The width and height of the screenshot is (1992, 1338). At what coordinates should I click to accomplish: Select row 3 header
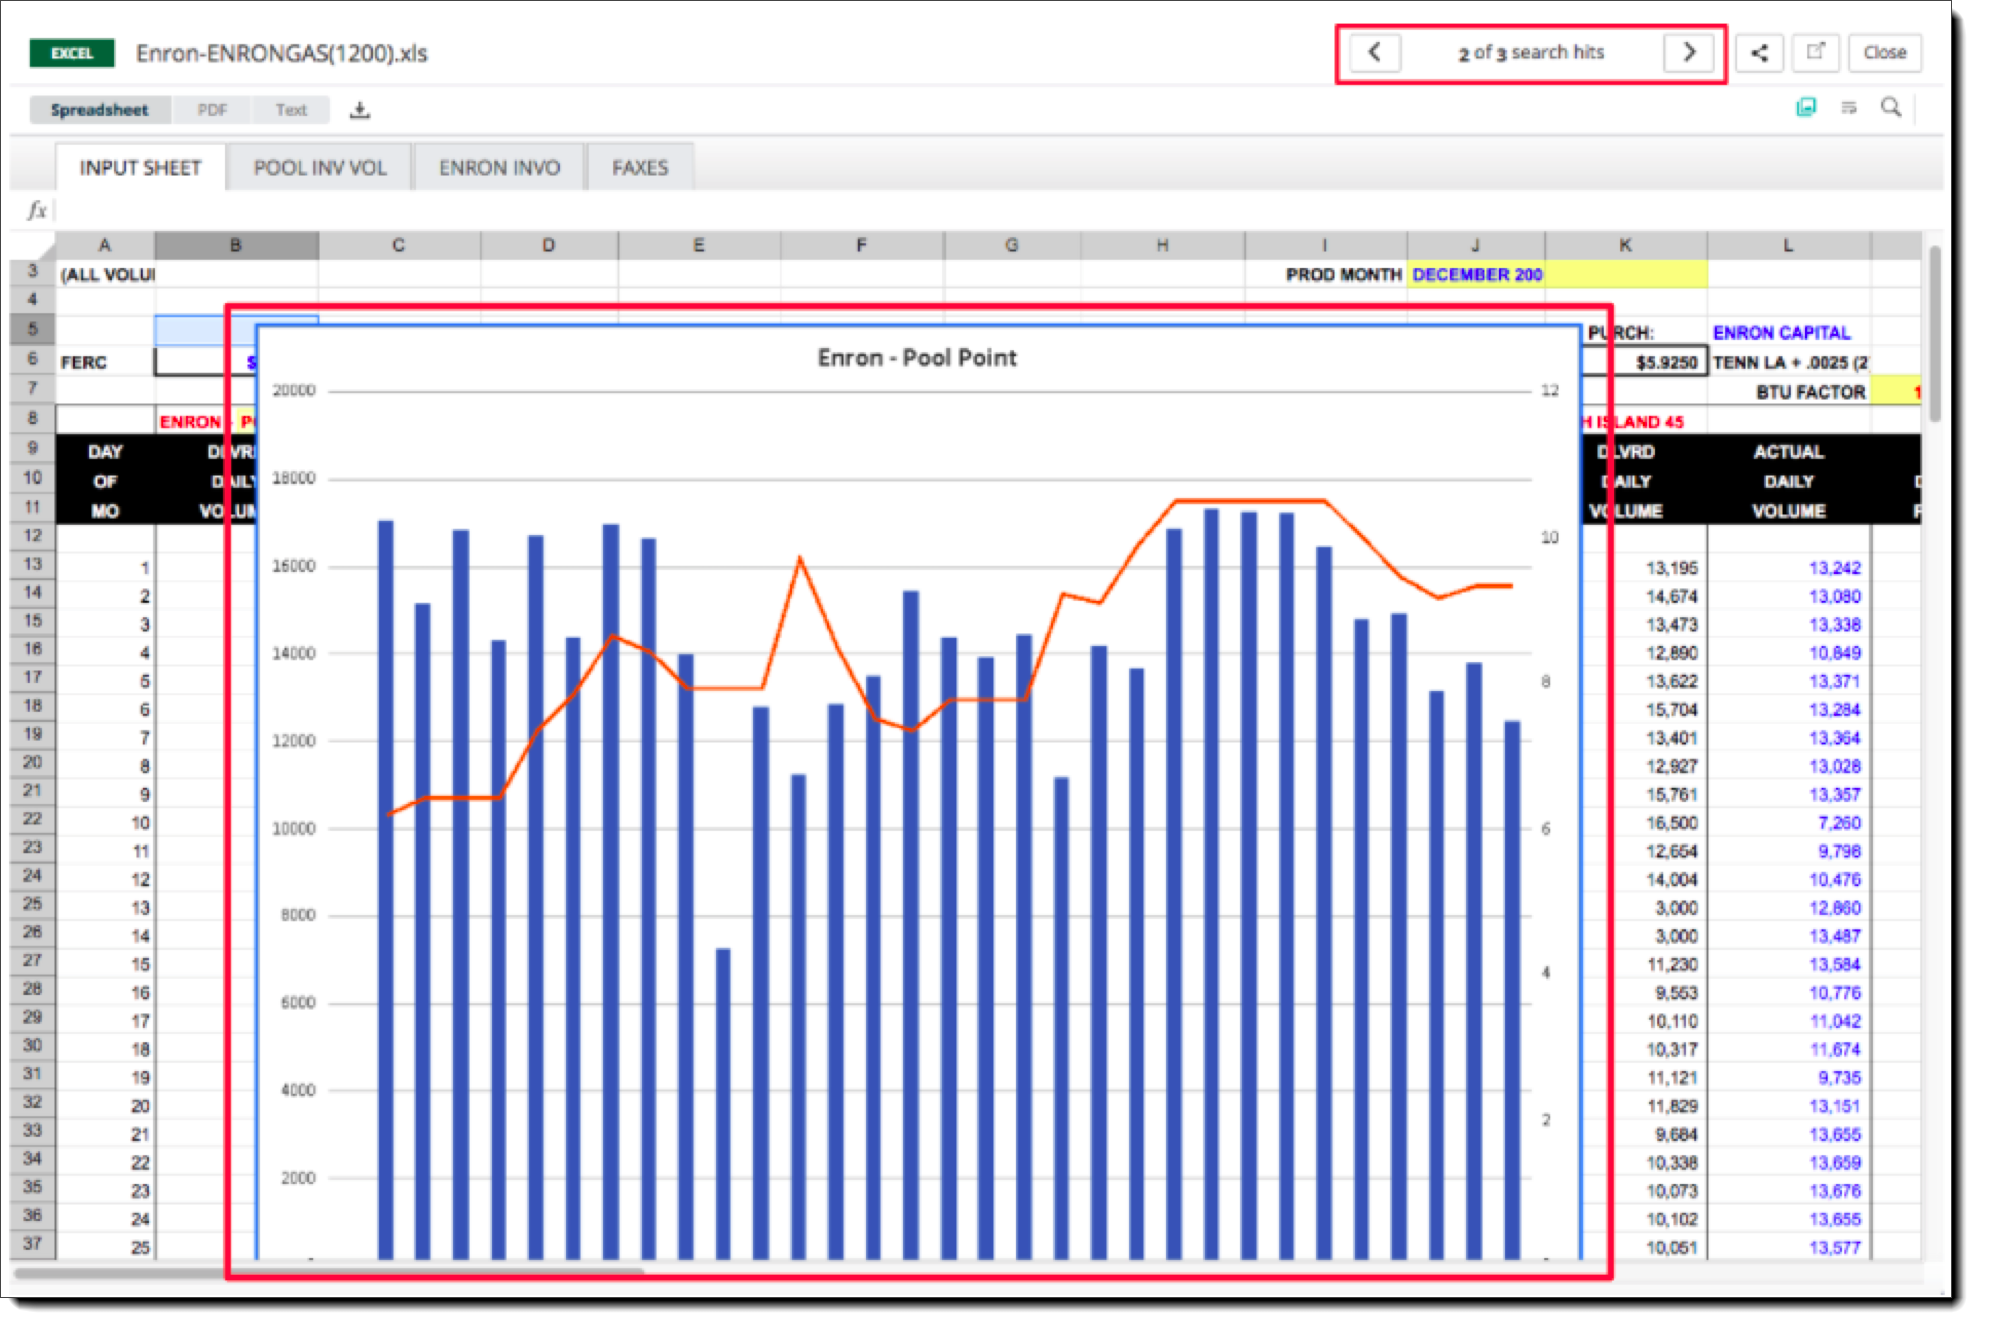tap(32, 272)
